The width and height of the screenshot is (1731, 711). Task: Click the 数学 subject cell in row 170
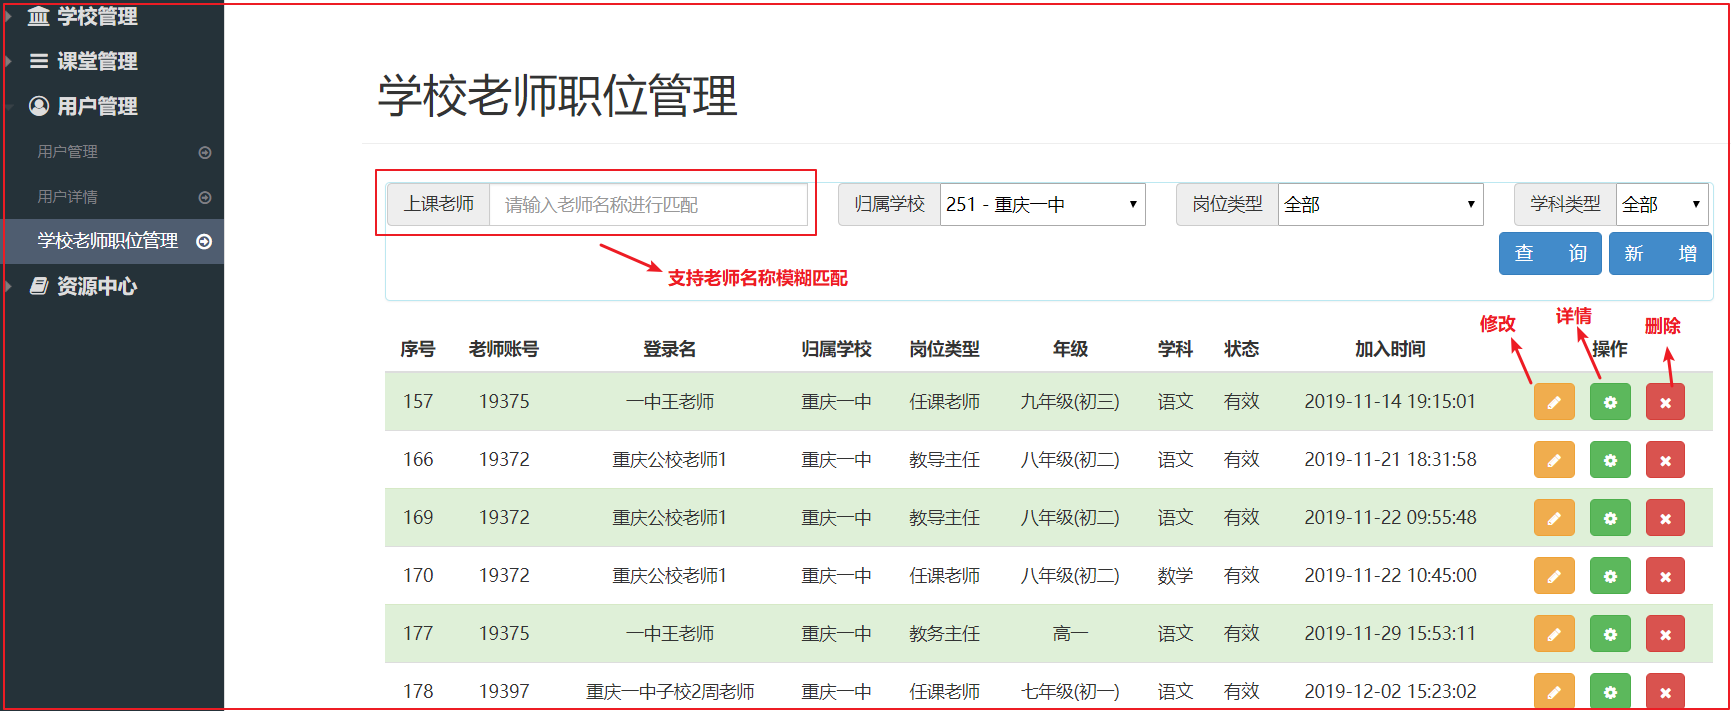pos(1175,576)
